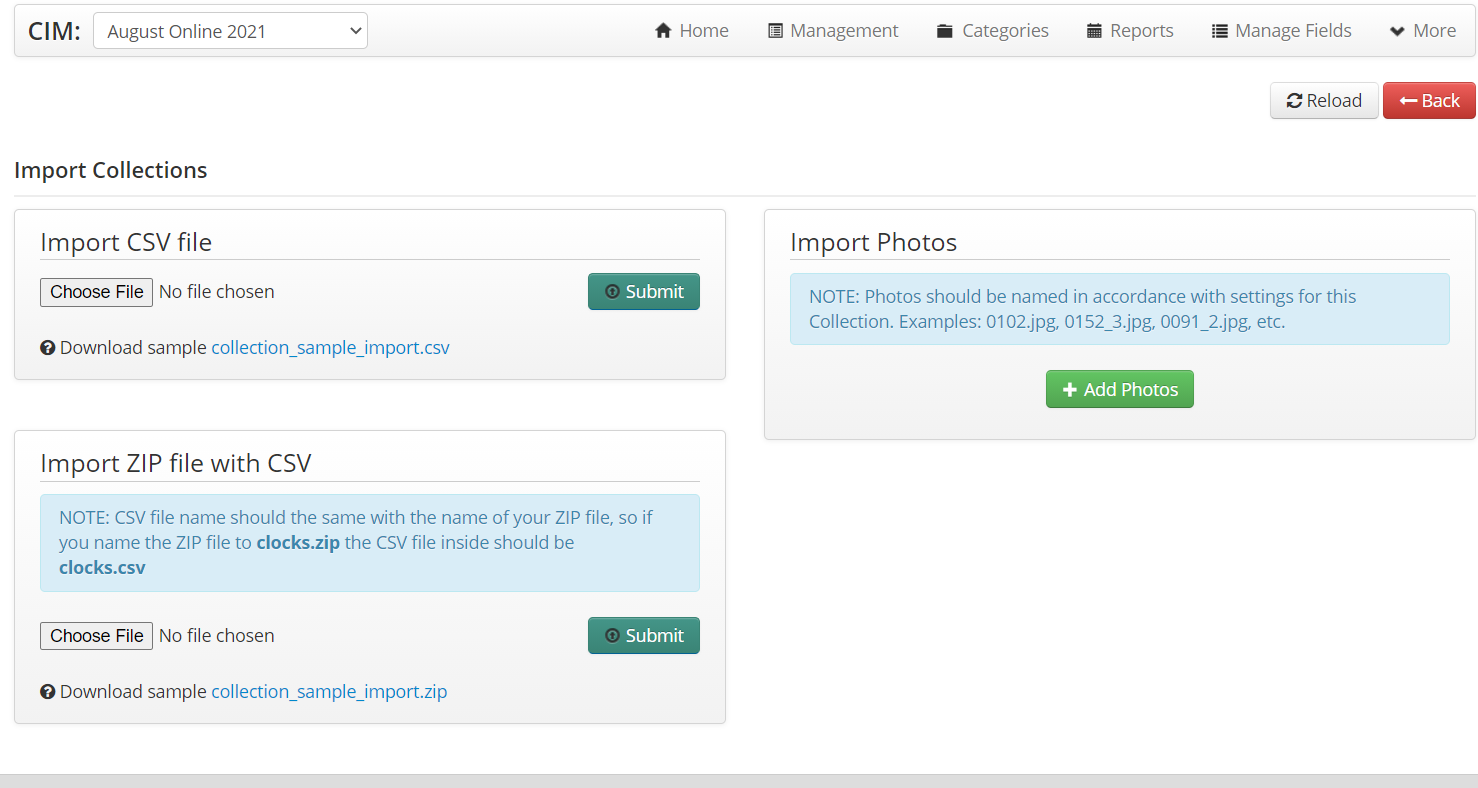Click the Categories folder icon
1478x788 pixels.
[x=945, y=31]
